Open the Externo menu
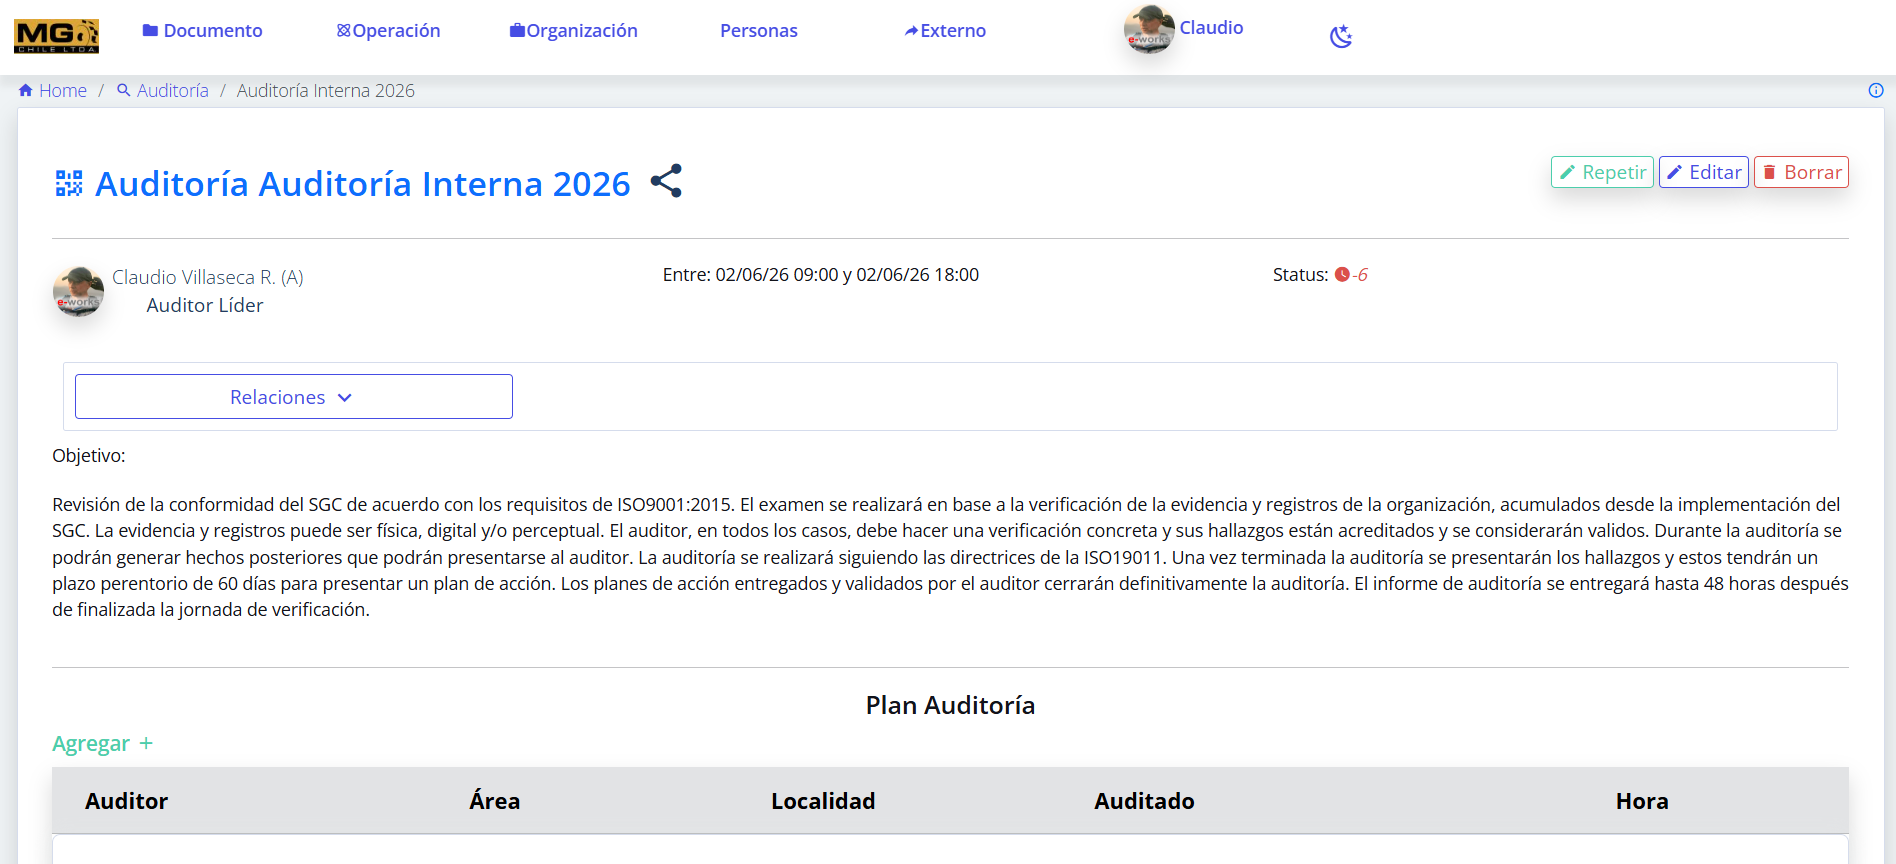Screen dimensions: 1896x864 coord(945,31)
